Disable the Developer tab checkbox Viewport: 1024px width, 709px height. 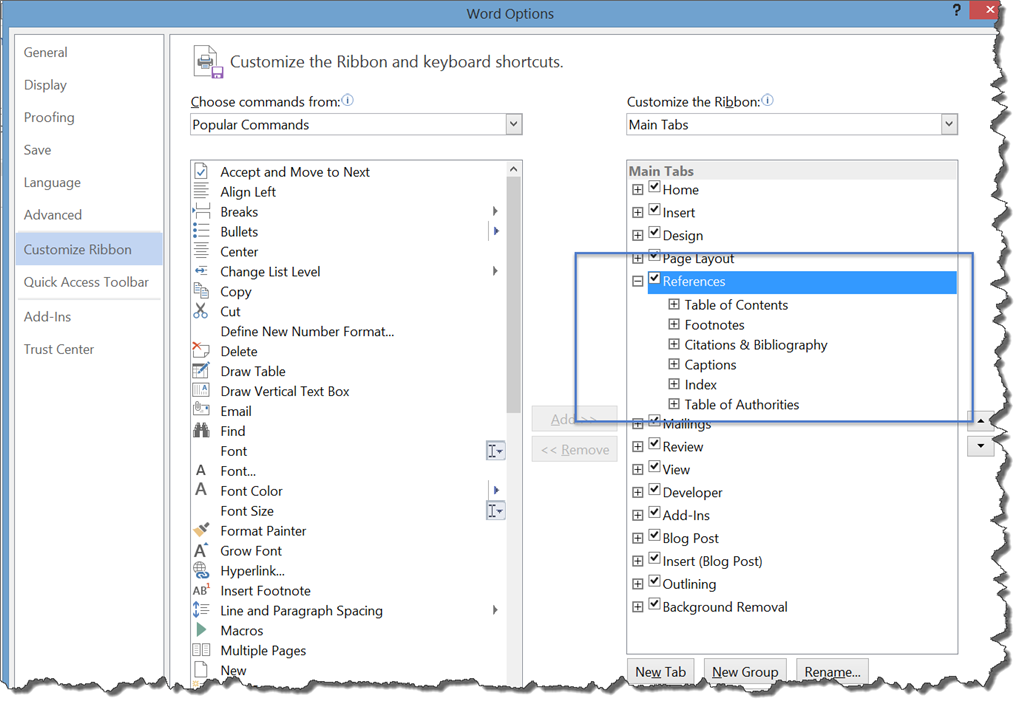click(x=654, y=490)
